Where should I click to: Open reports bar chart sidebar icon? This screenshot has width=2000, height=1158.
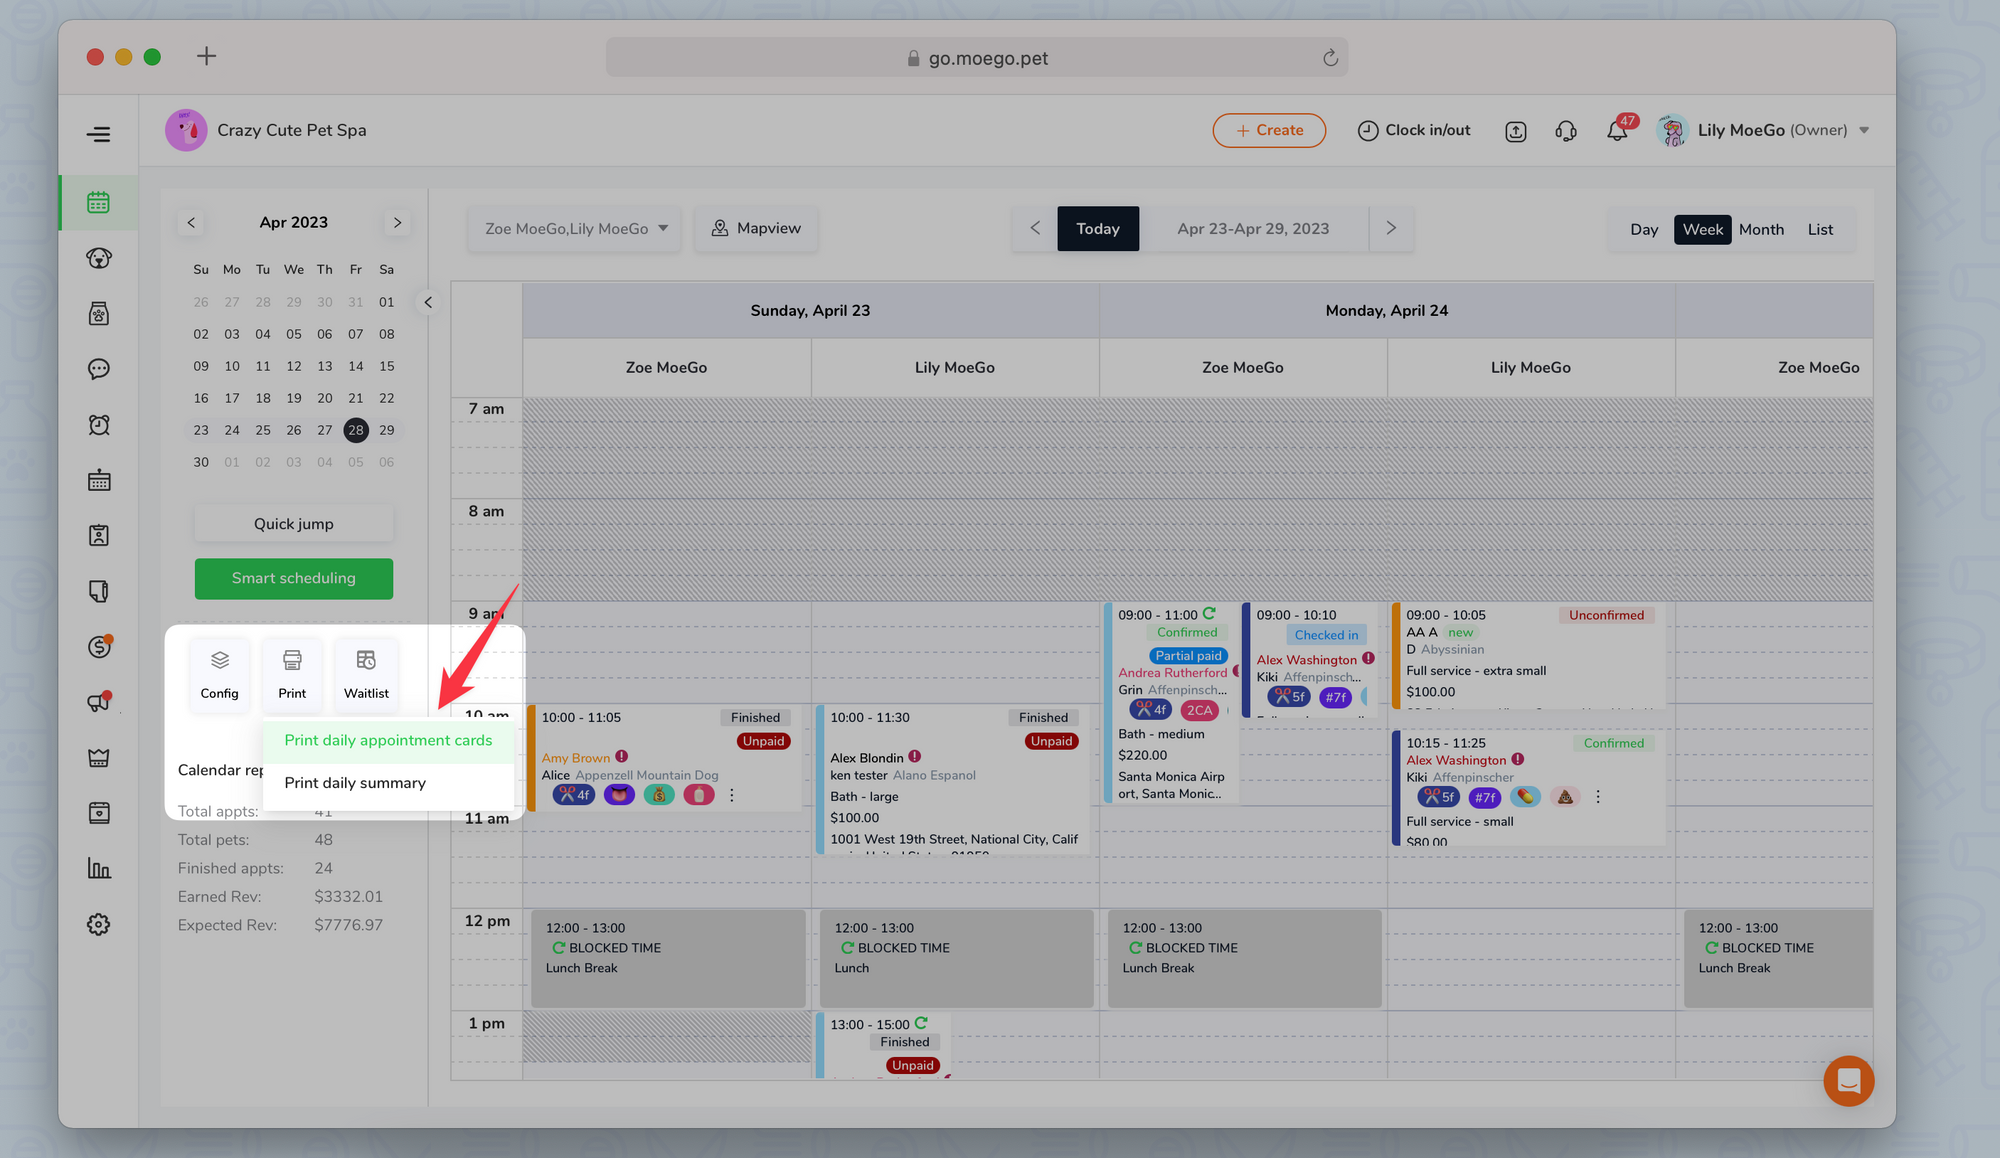tap(98, 869)
